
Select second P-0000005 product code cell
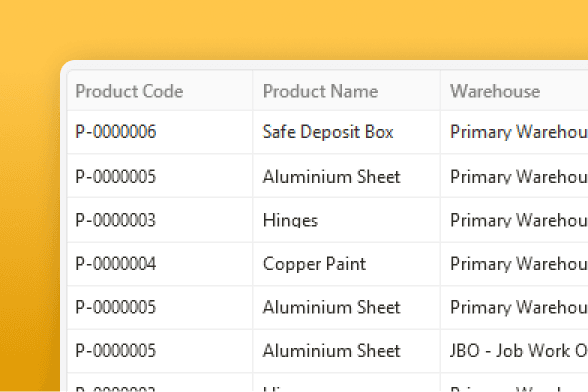pyautogui.click(x=160, y=307)
